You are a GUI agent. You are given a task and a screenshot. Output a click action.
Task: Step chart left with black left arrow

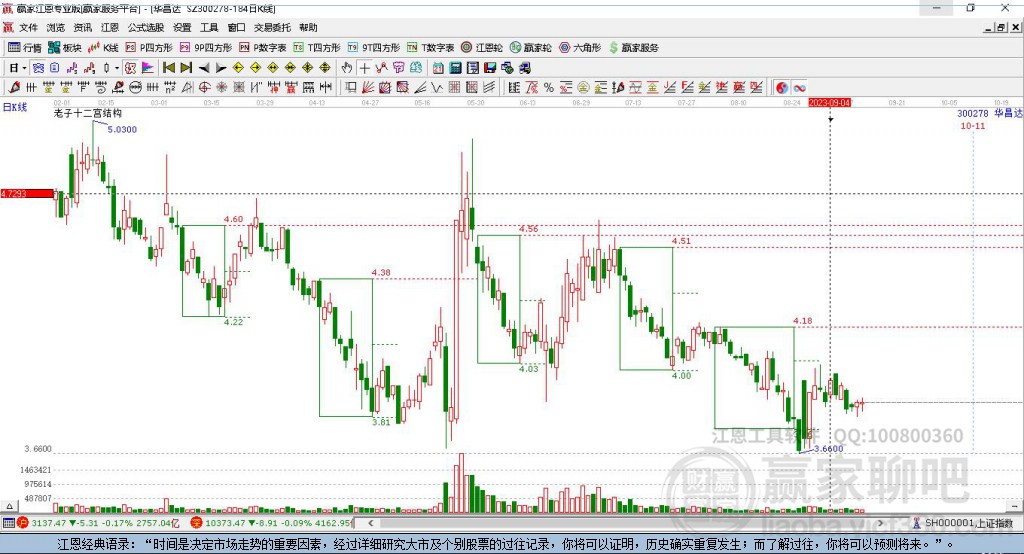[204, 68]
